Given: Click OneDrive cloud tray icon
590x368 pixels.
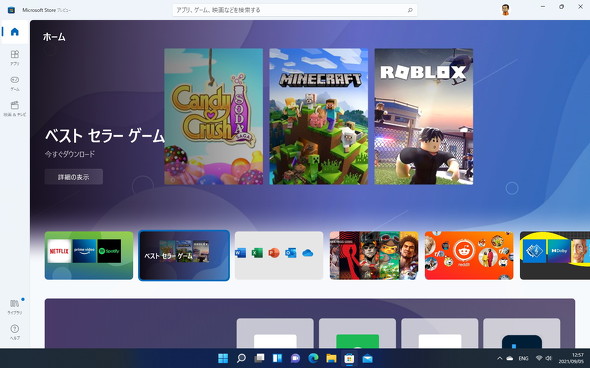Looking at the screenshot, I should click(x=509, y=359).
